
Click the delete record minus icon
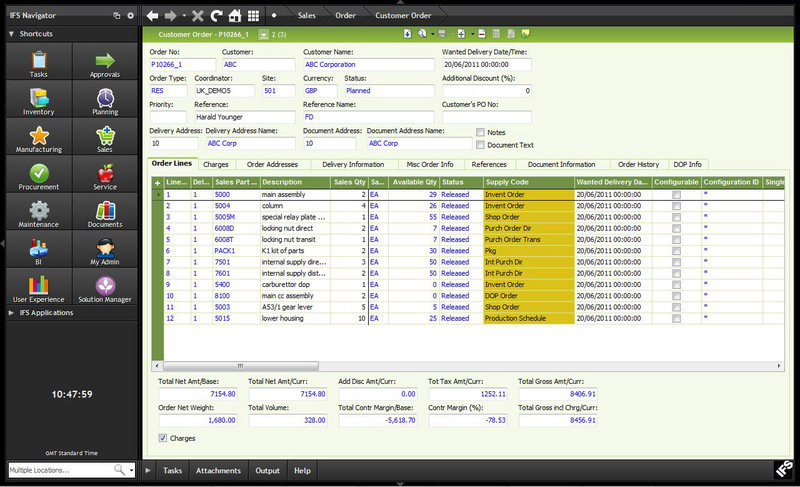482,34
